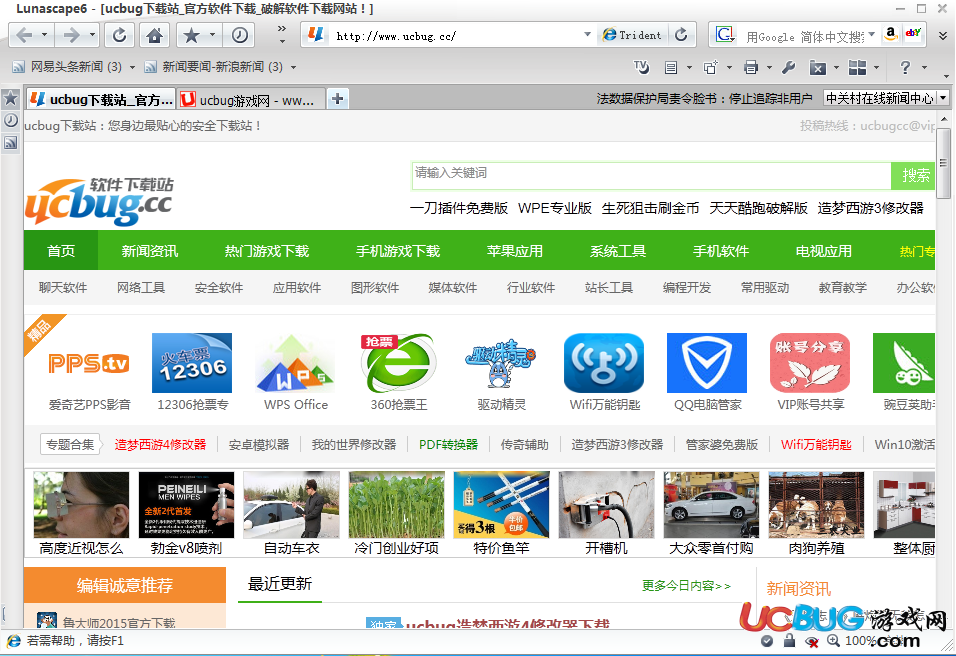956x656 pixels.
Task: Expand the help question mark dropdown arrow
Action: [924, 67]
